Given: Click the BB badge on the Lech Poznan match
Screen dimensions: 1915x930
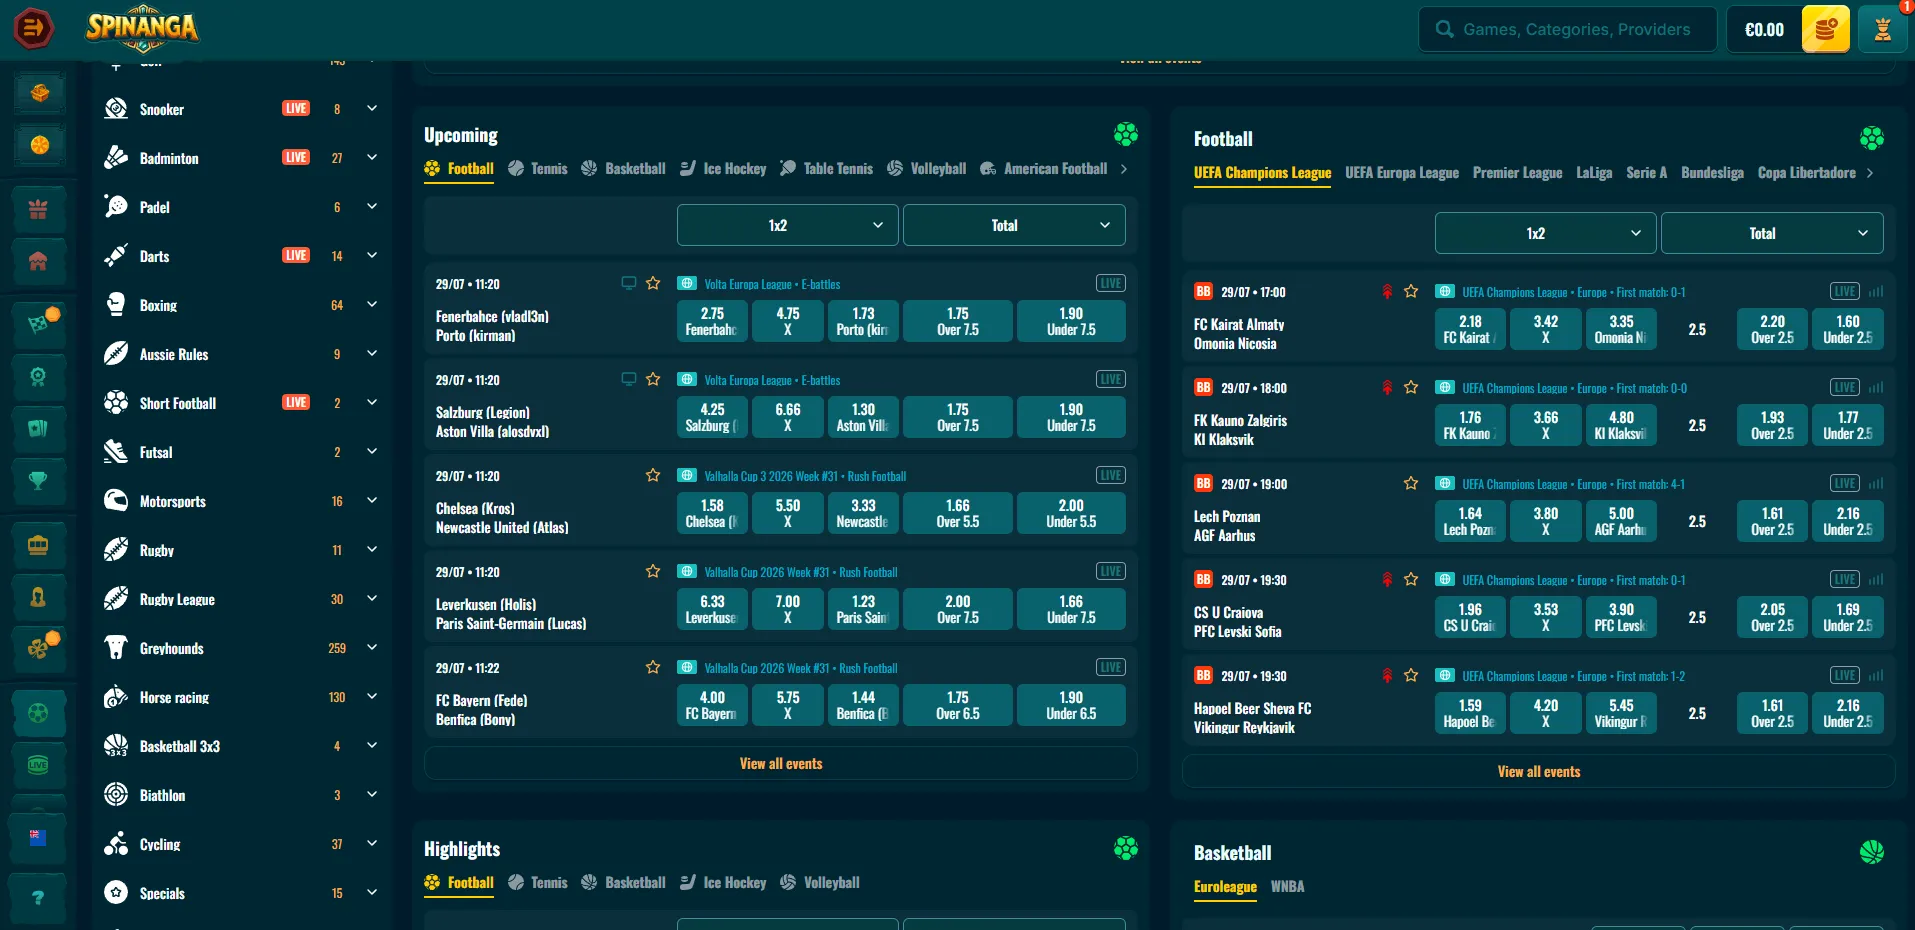Looking at the screenshot, I should 1203,484.
